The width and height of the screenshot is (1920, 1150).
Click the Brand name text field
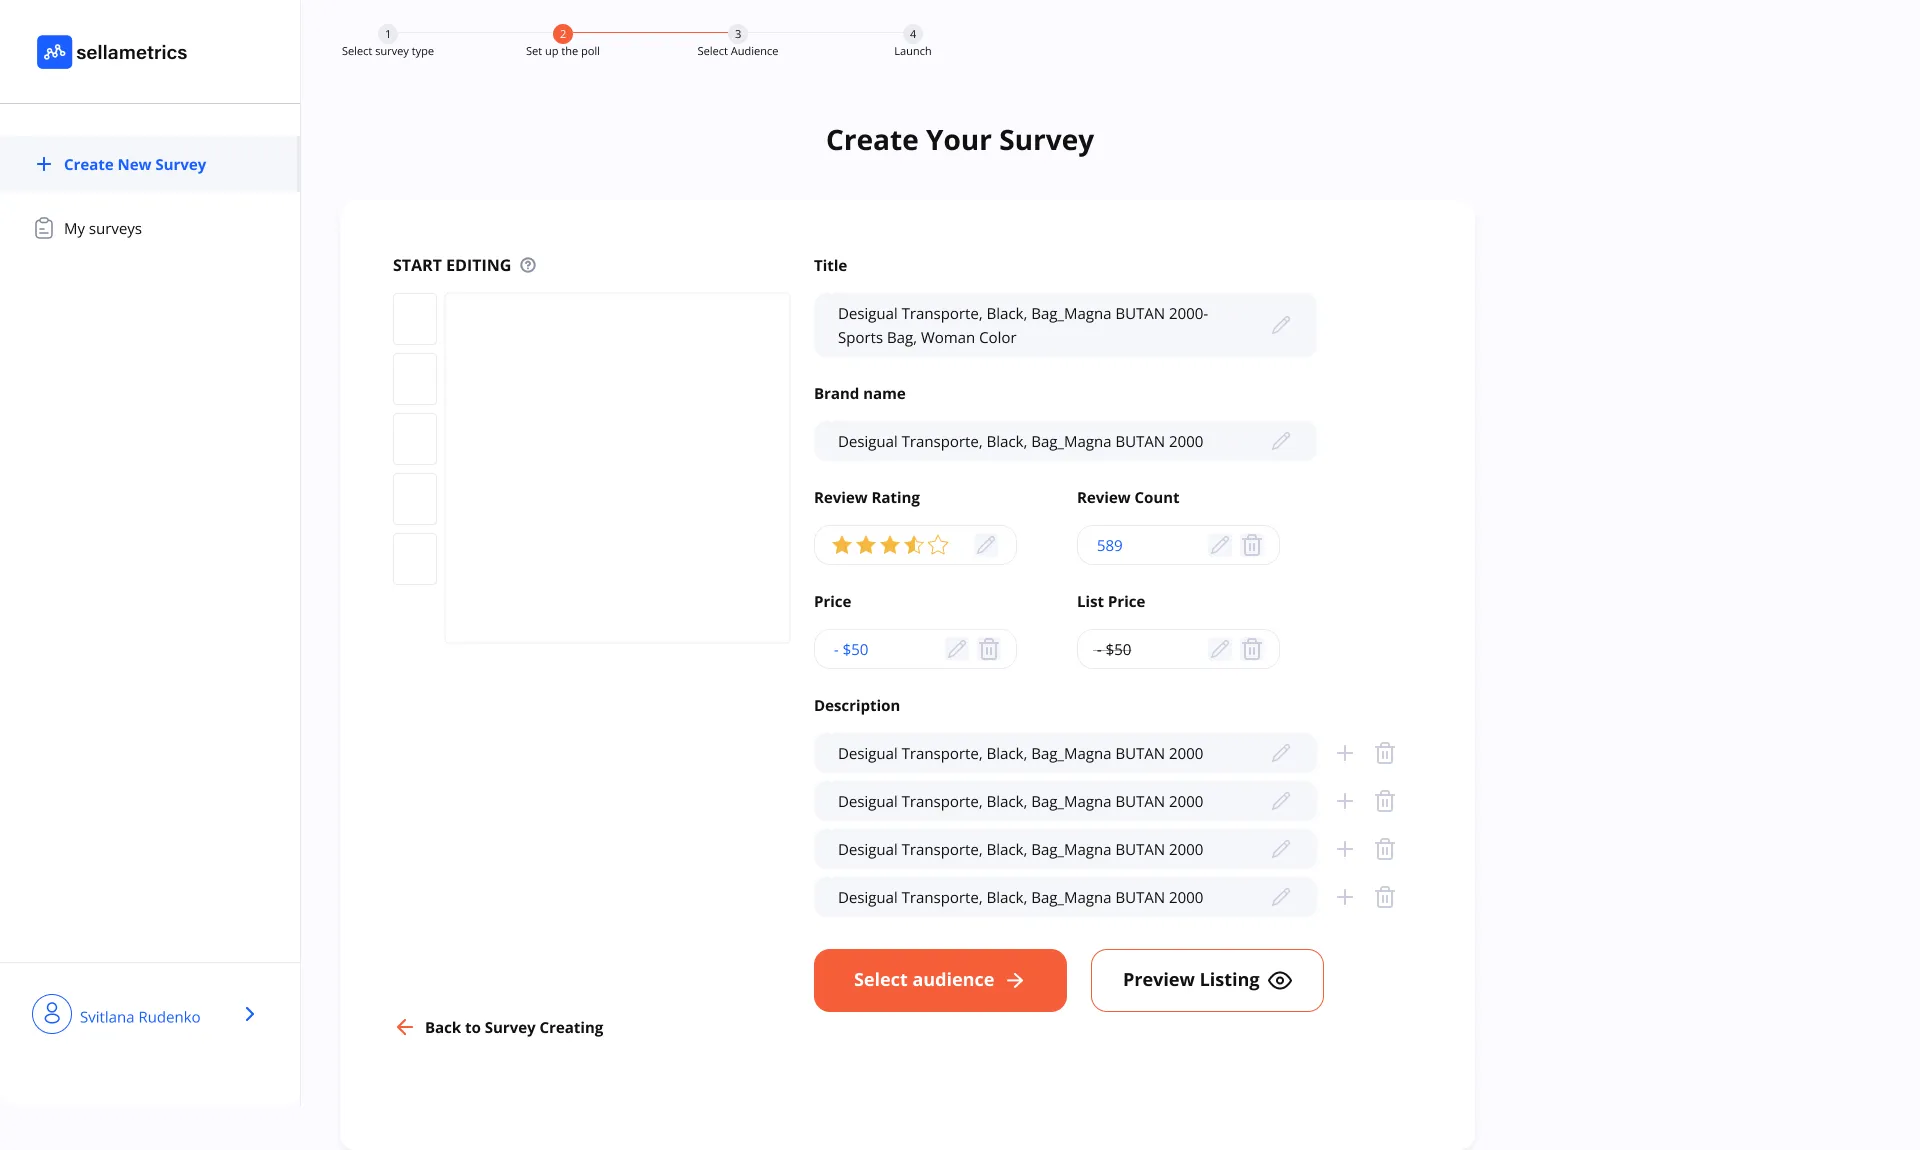tap(1065, 441)
